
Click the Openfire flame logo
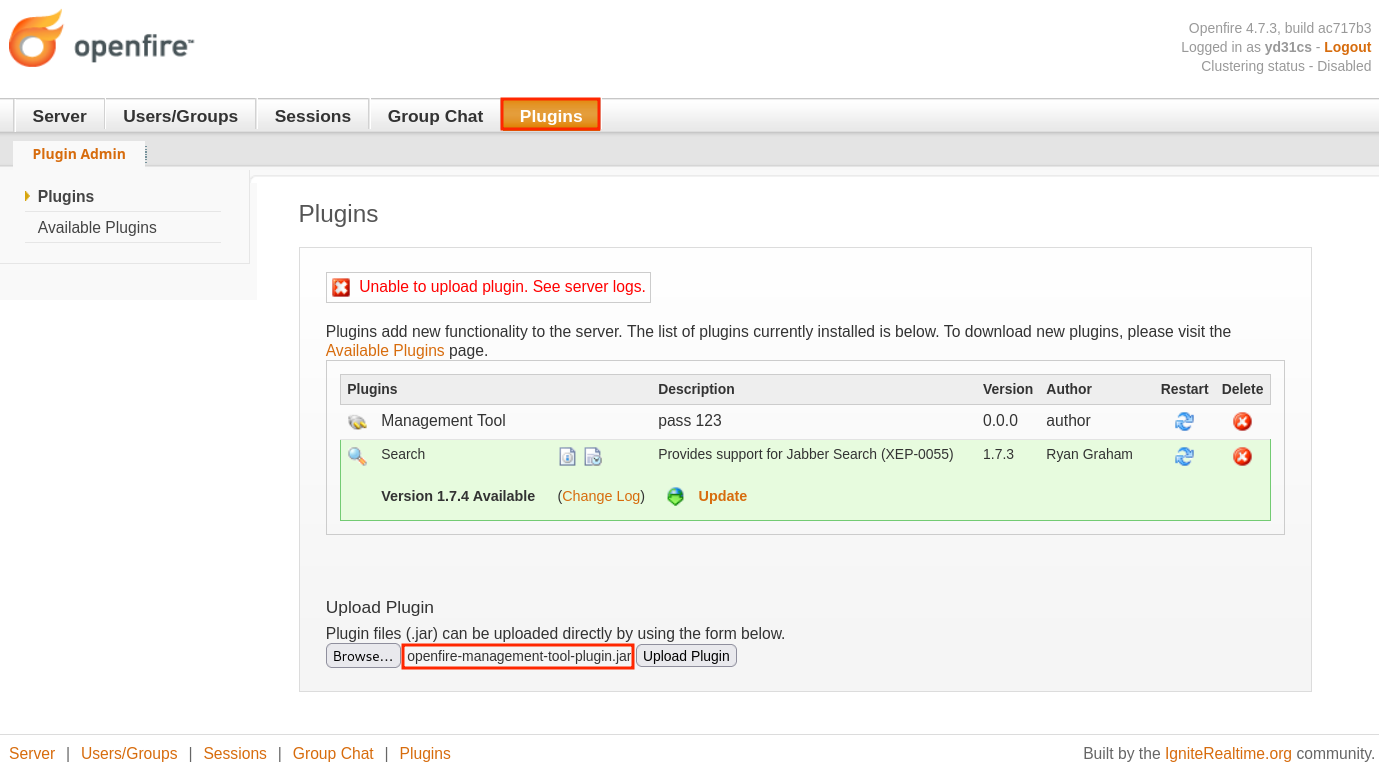[37, 39]
